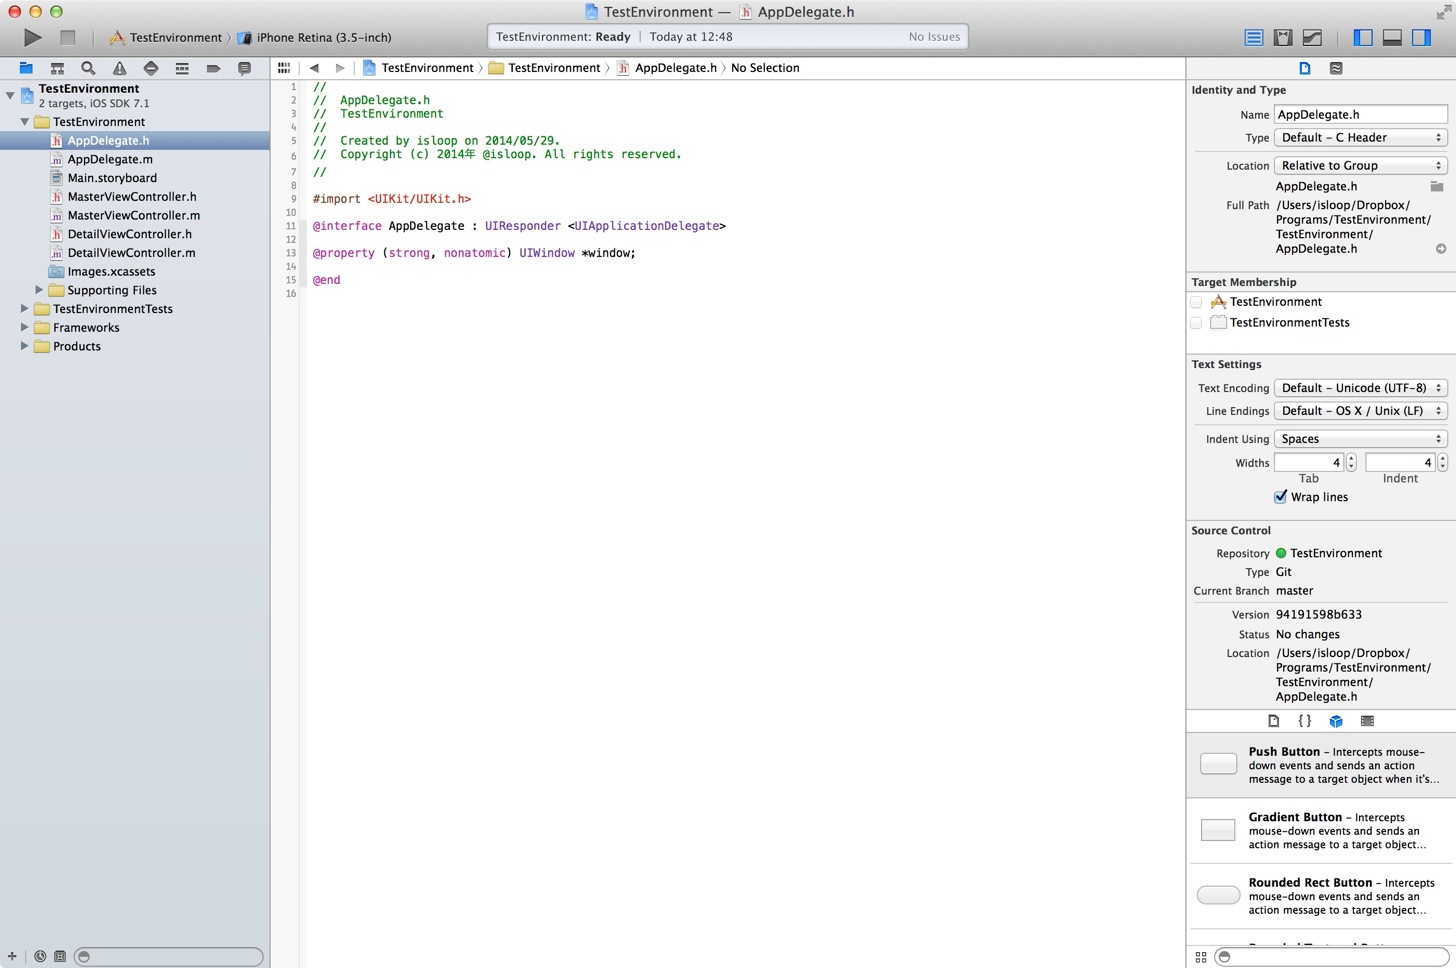Show the Project navigator folder icon

click(26, 68)
